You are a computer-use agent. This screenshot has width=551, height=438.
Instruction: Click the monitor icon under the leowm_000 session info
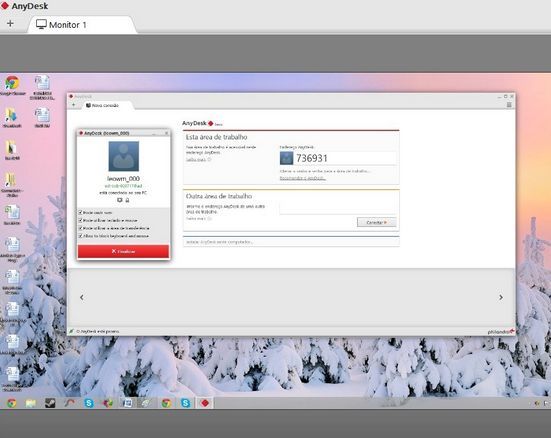[x=120, y=200]
